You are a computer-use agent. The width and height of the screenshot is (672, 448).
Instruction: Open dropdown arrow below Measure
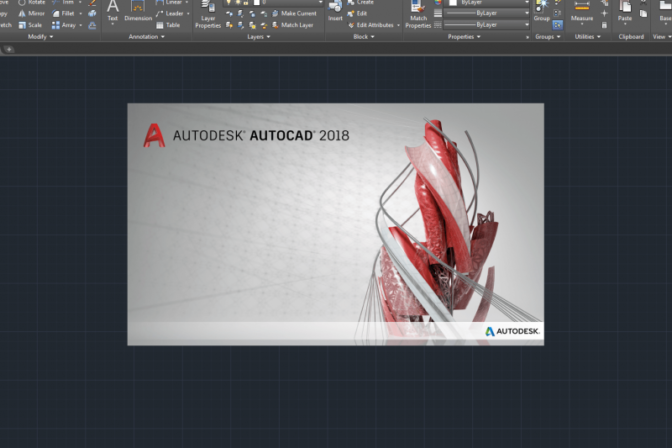point(582,24)
